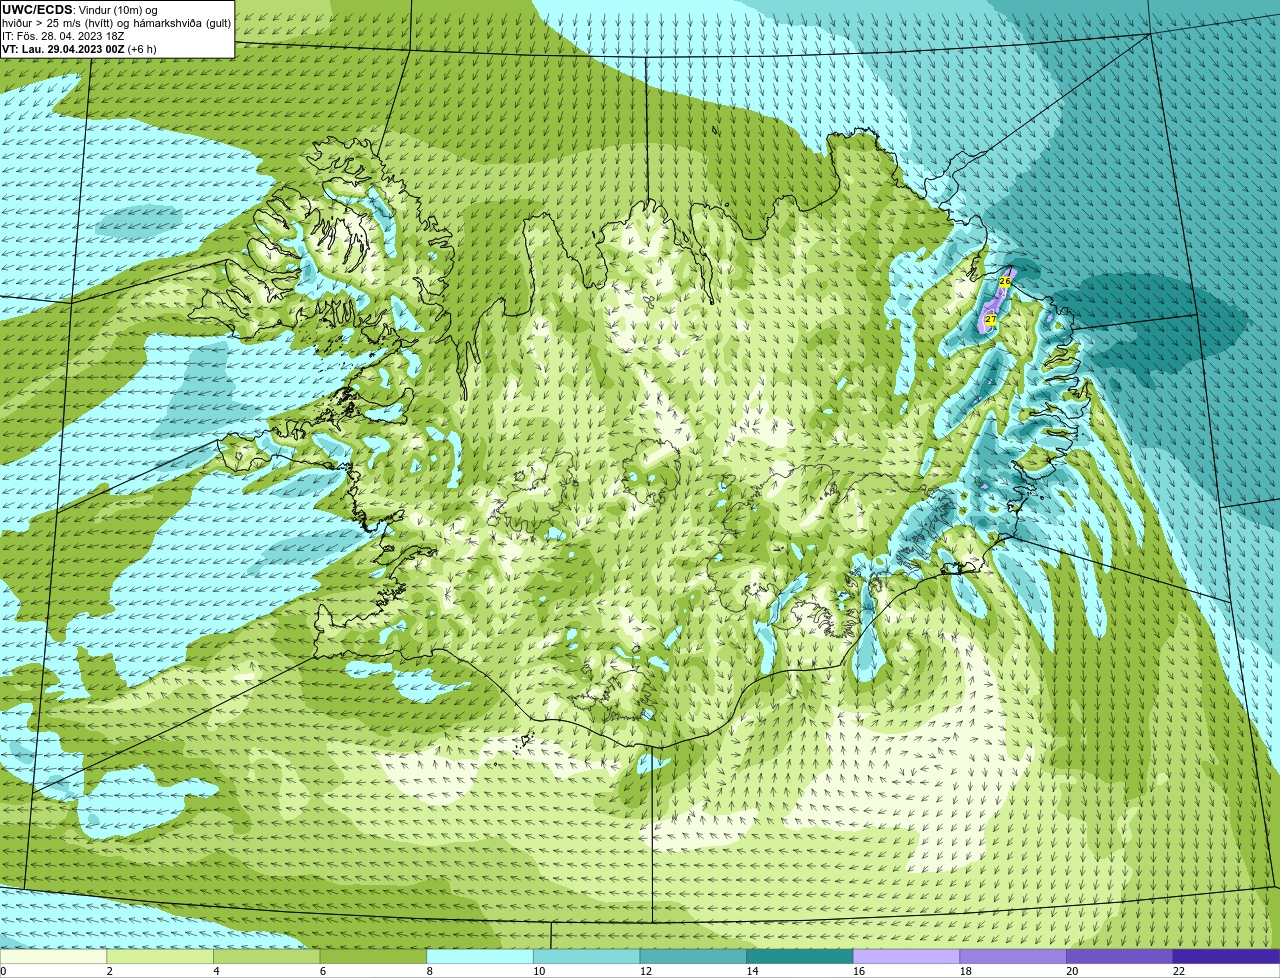Click the 10–12 m/s light teal legend swatch
Viewport: 1280px width, 978px height.
click(x=586, y=956)
